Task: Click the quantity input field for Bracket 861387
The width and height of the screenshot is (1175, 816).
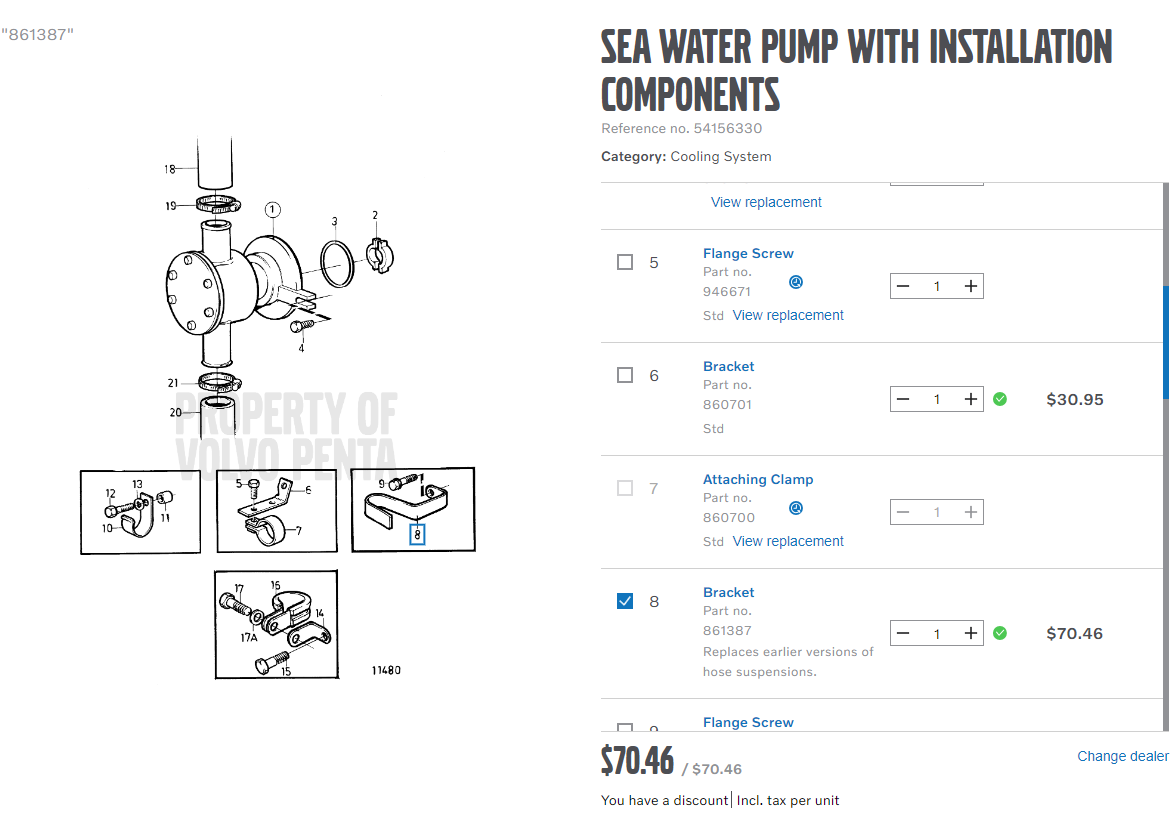Action: pos(936,632)
